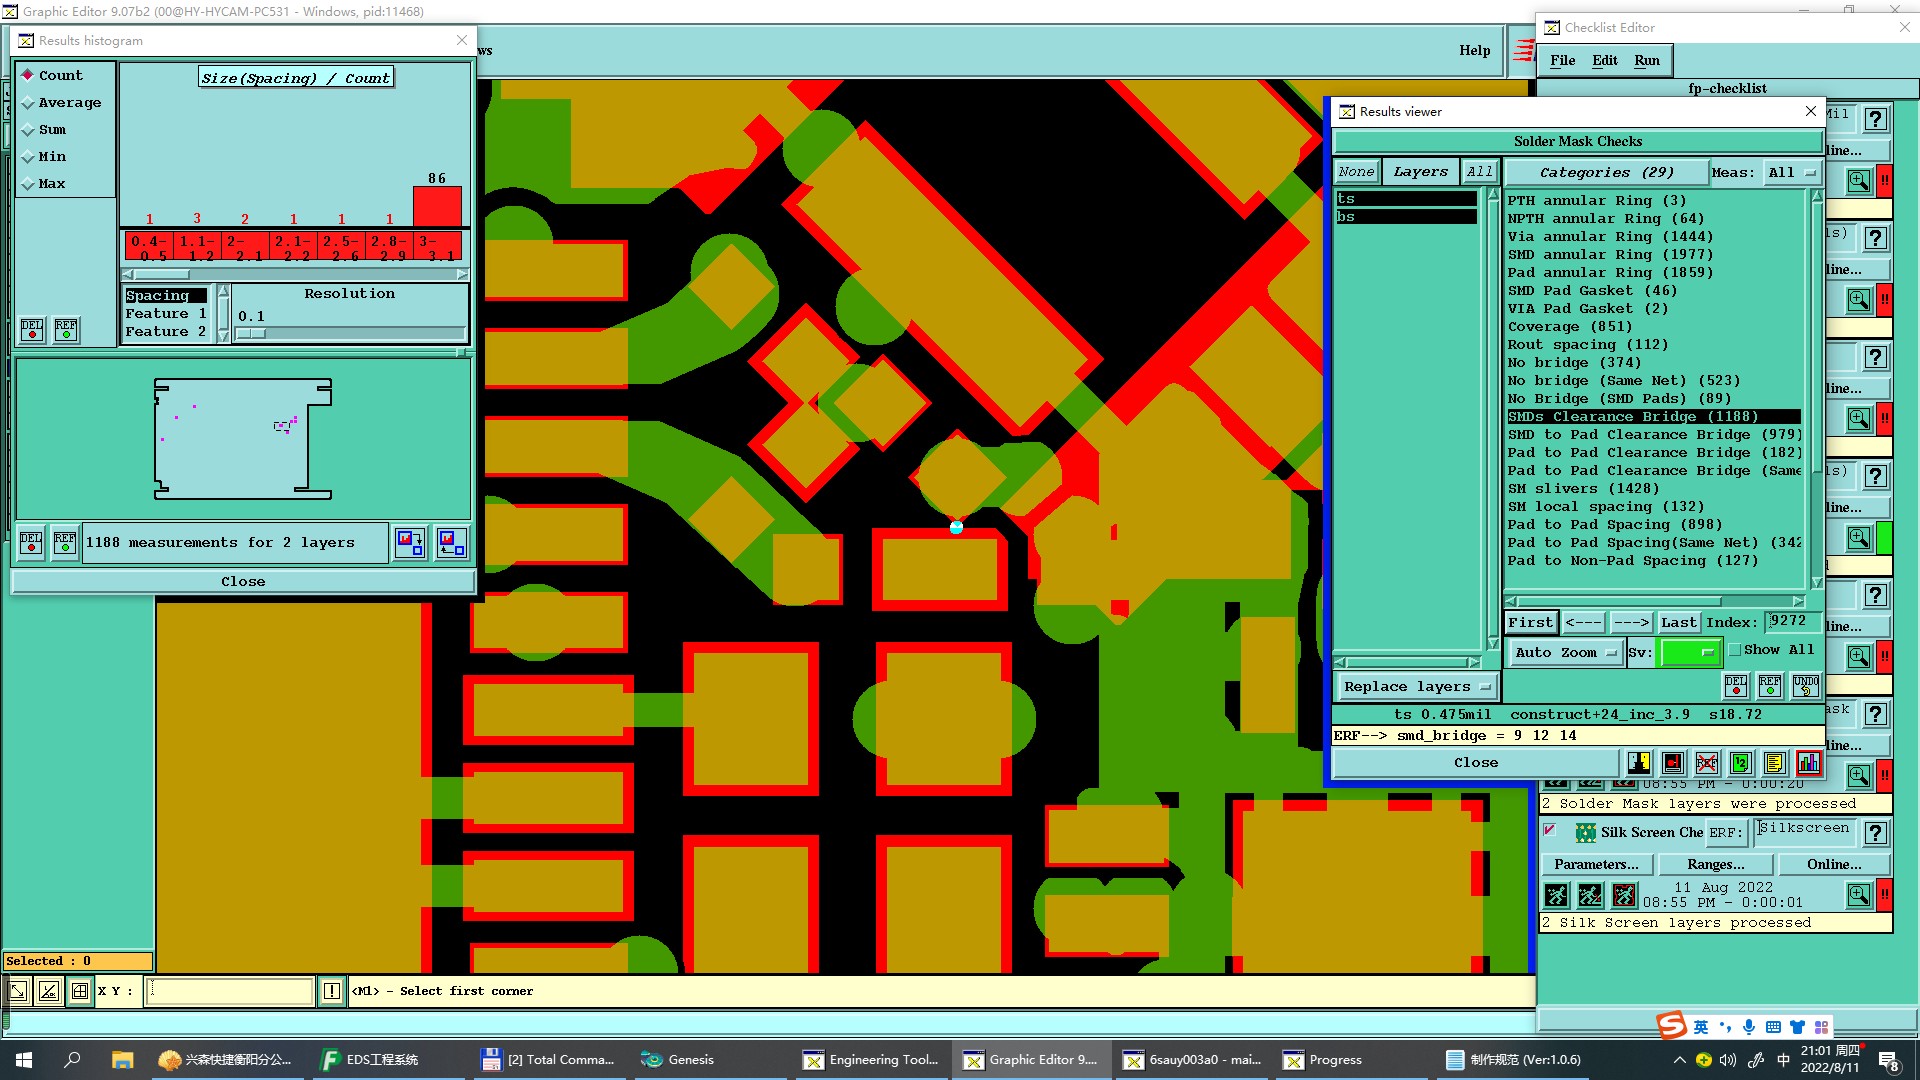
Task: Open the Meas All dropdown
Action: click(x=1792, y=173)
